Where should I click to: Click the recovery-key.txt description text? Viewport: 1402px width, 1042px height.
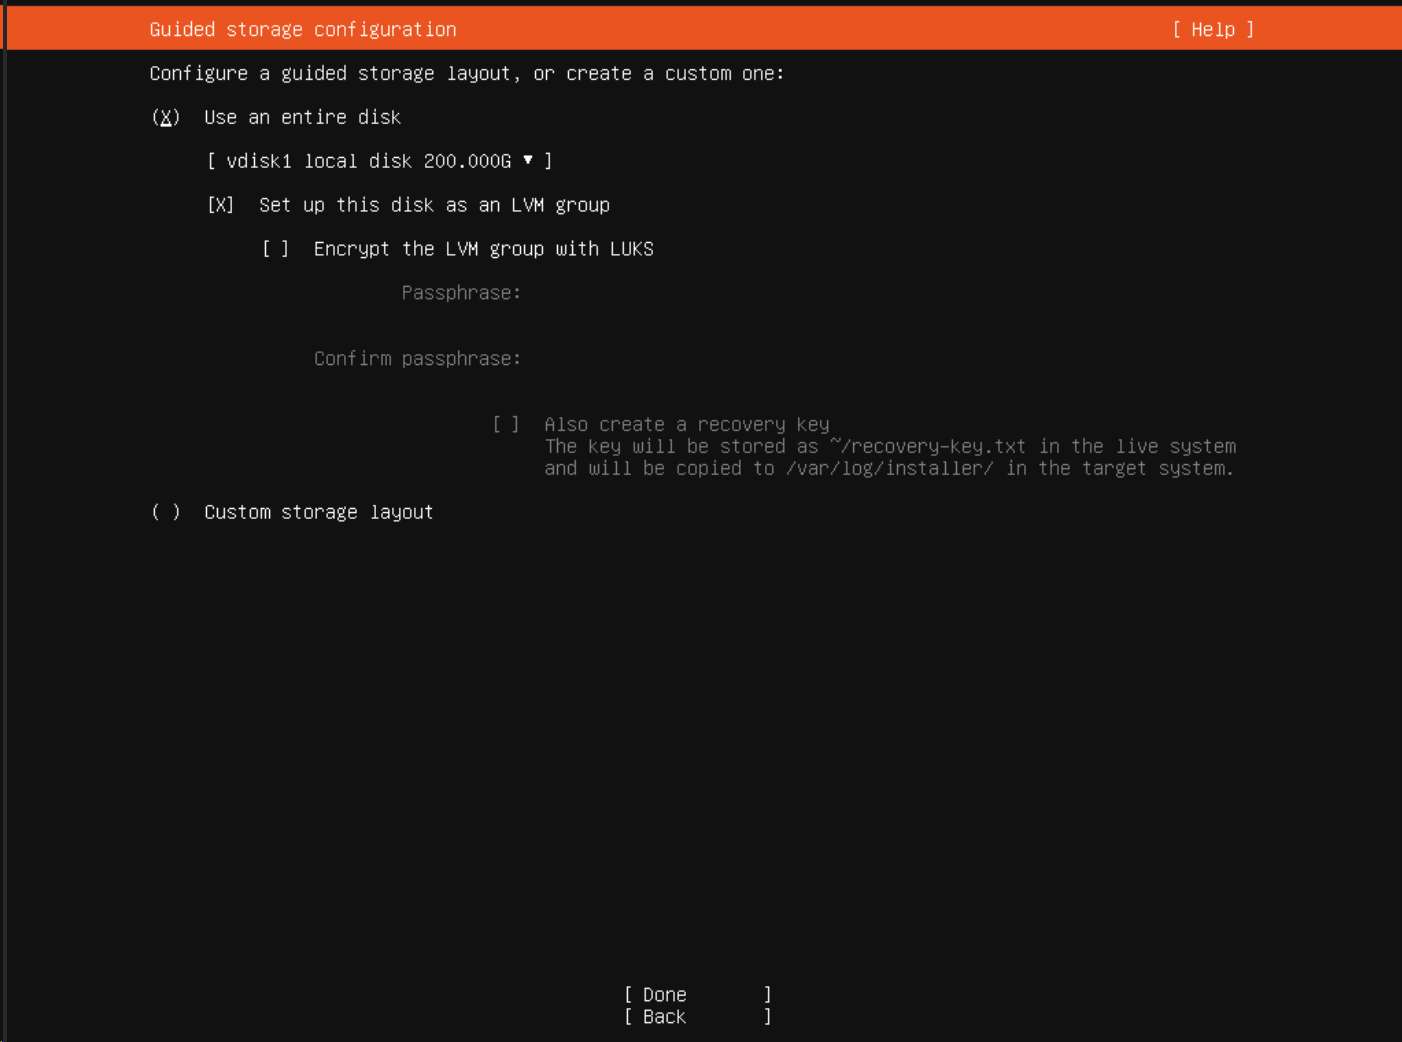[x=889, y=458]
